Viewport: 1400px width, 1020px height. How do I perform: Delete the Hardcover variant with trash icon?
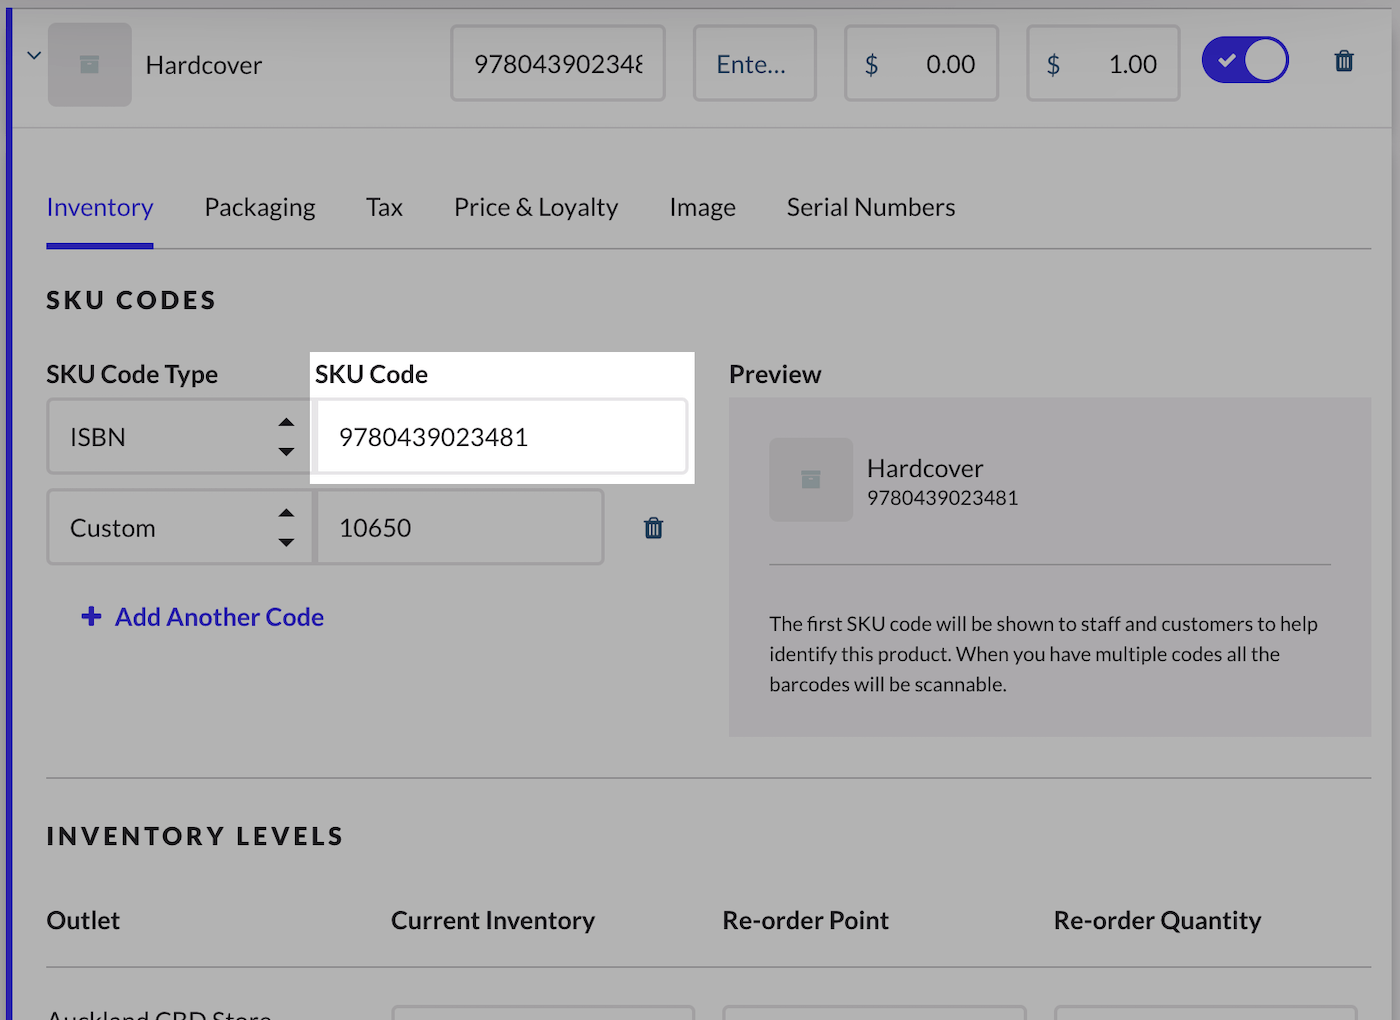click(x=1344, y=62)
